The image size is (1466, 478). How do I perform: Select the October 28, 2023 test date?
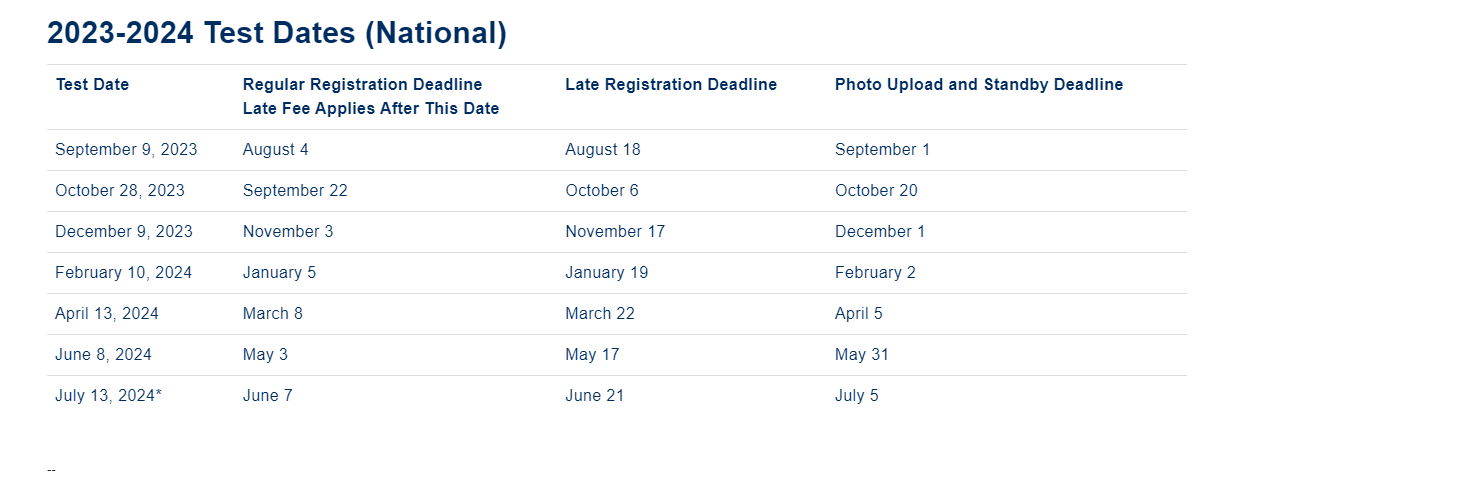pos(120,191)
